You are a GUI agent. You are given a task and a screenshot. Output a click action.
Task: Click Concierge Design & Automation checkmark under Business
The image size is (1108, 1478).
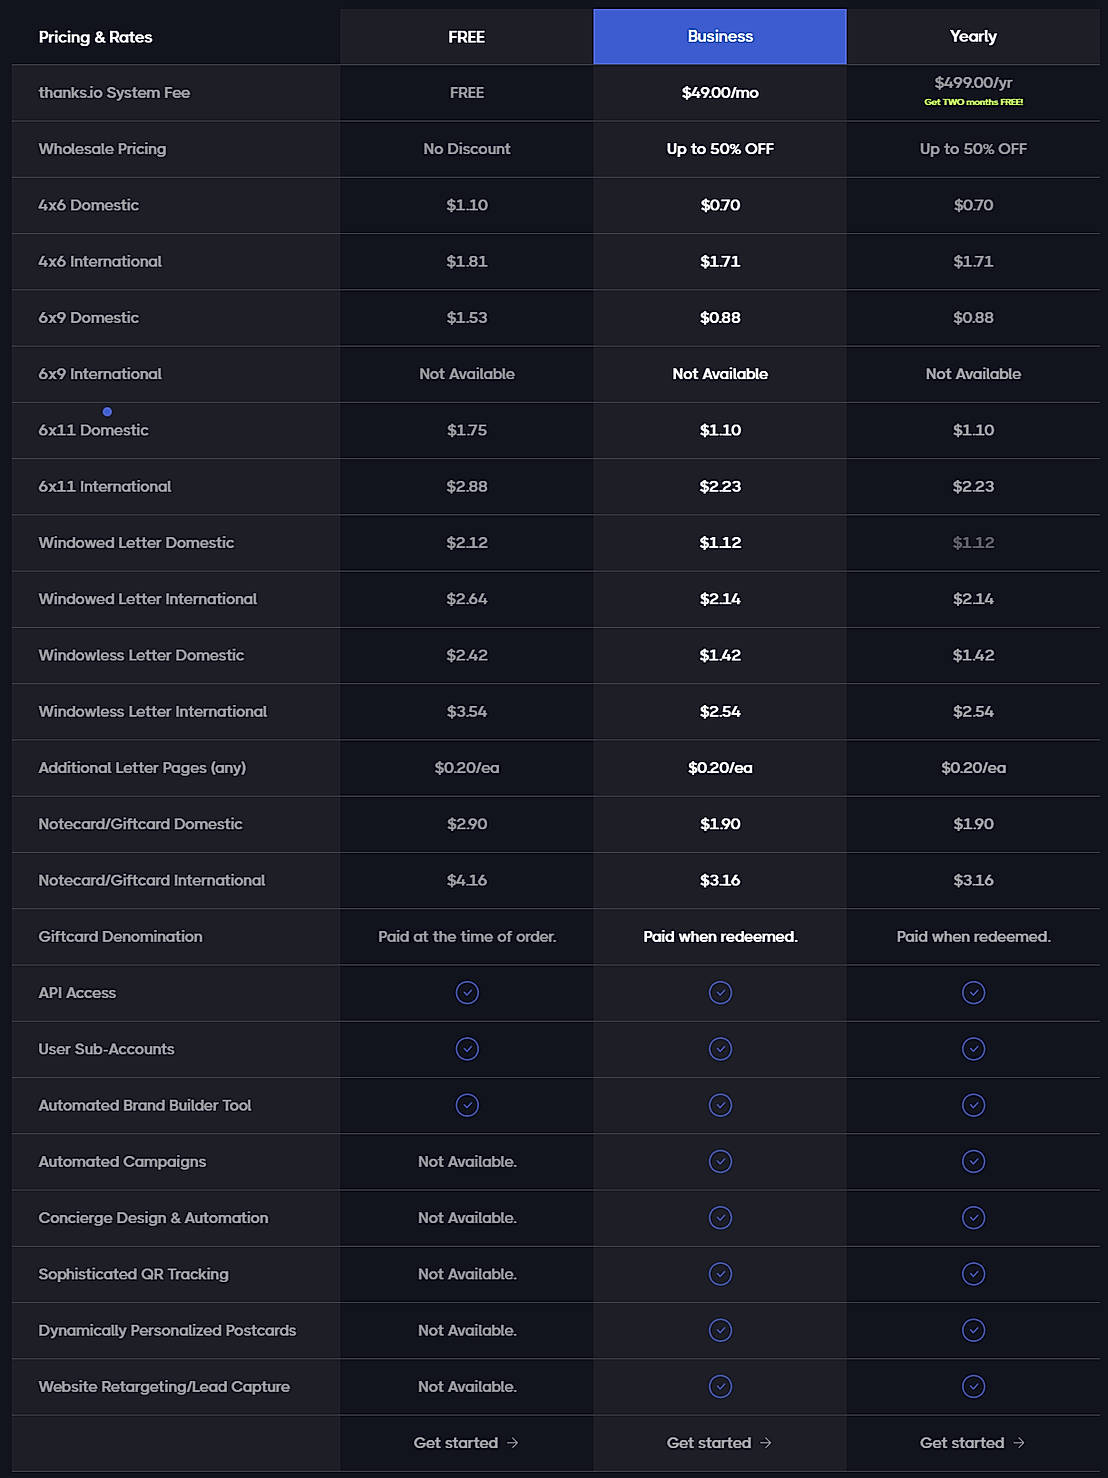click(x=720, y=1218)
